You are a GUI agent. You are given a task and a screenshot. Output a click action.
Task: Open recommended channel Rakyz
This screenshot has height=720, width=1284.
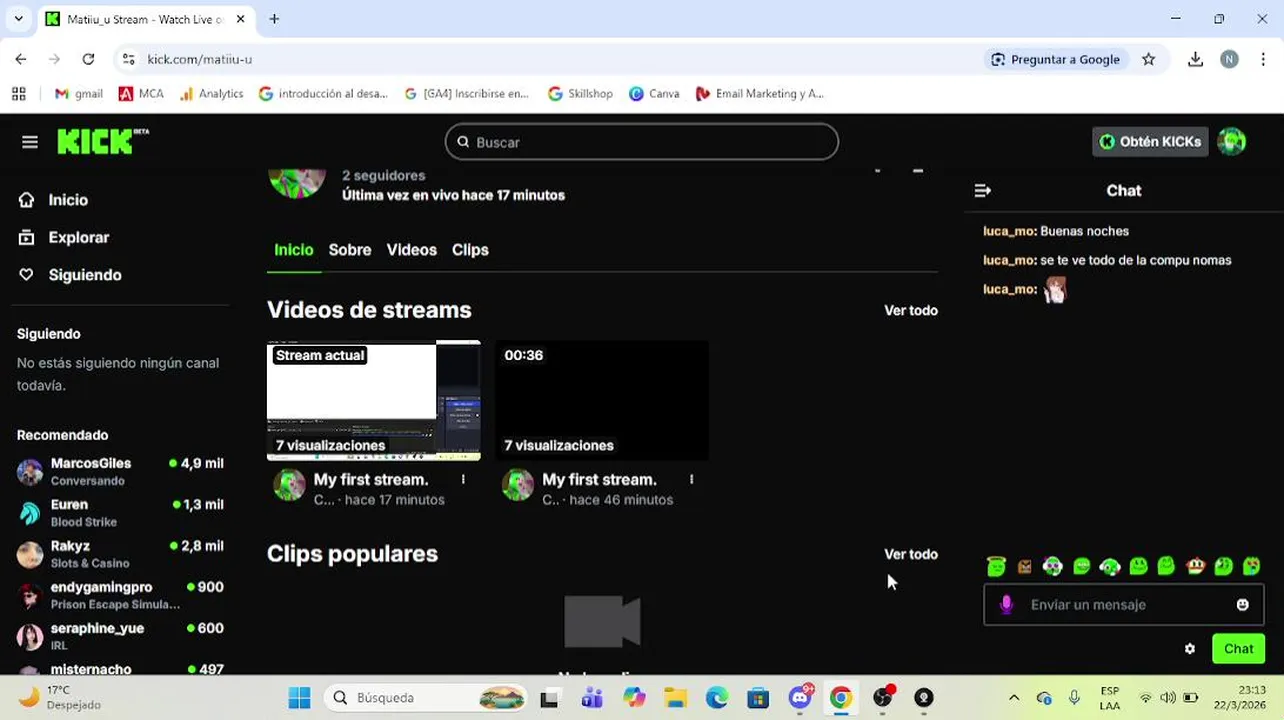(x=120, y=554)
